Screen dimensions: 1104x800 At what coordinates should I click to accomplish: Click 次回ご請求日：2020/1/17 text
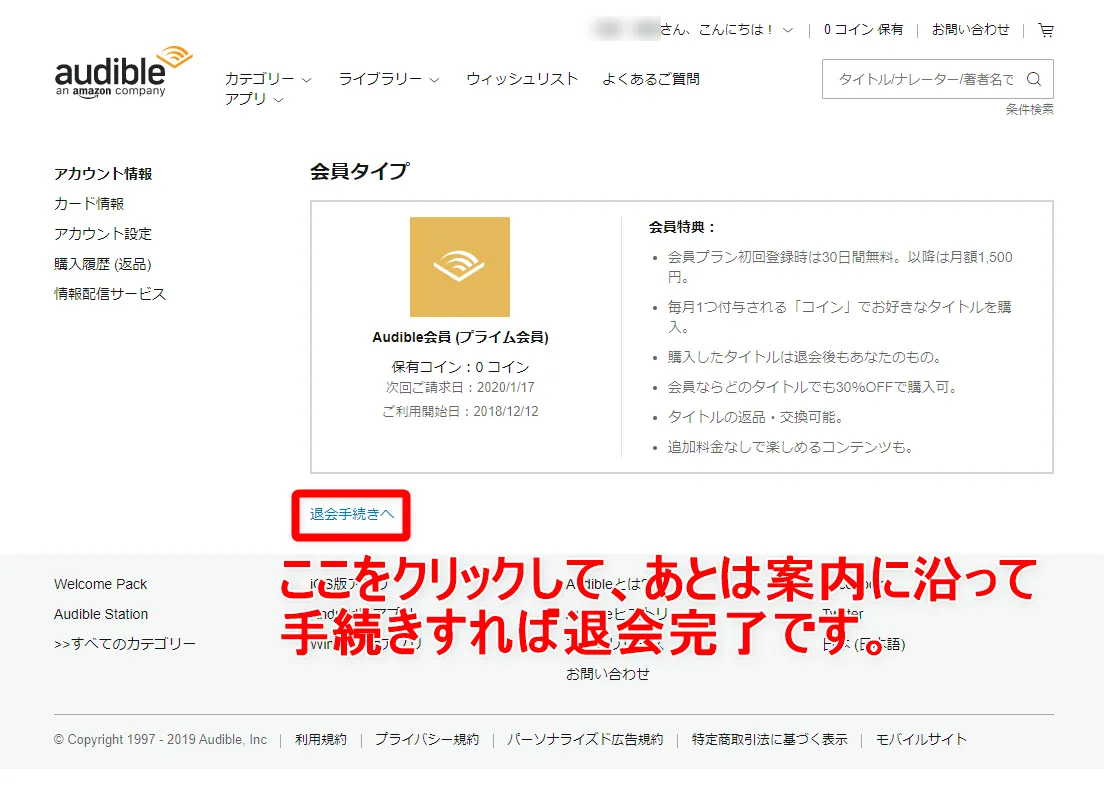click(x=460, y=387)
